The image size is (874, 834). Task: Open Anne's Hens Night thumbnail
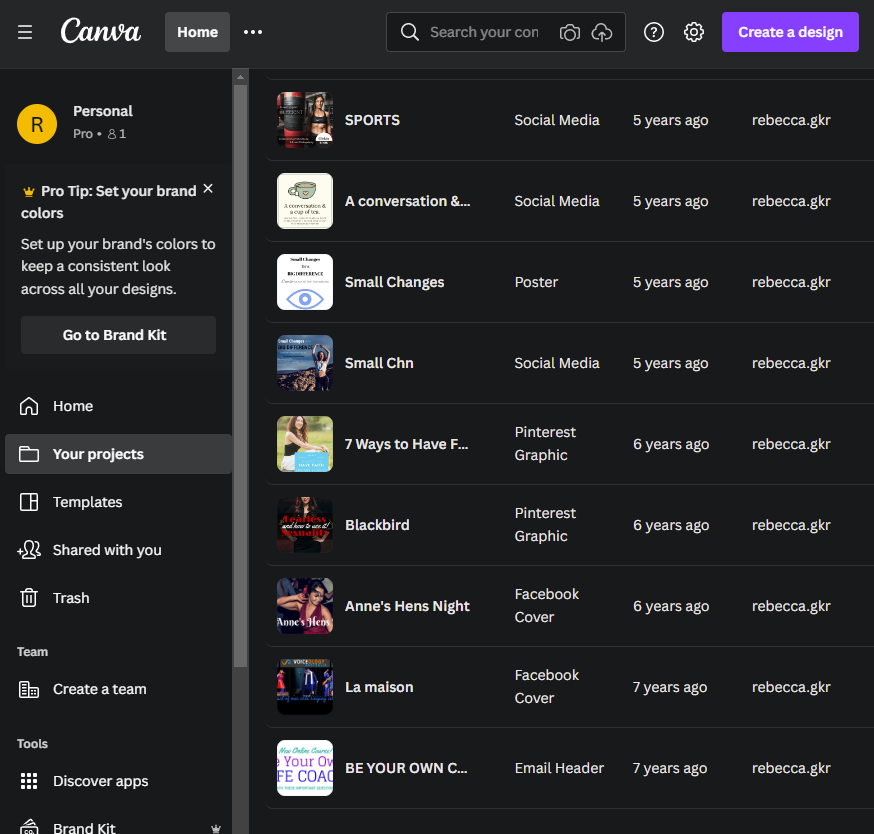(x=305, y=606)
